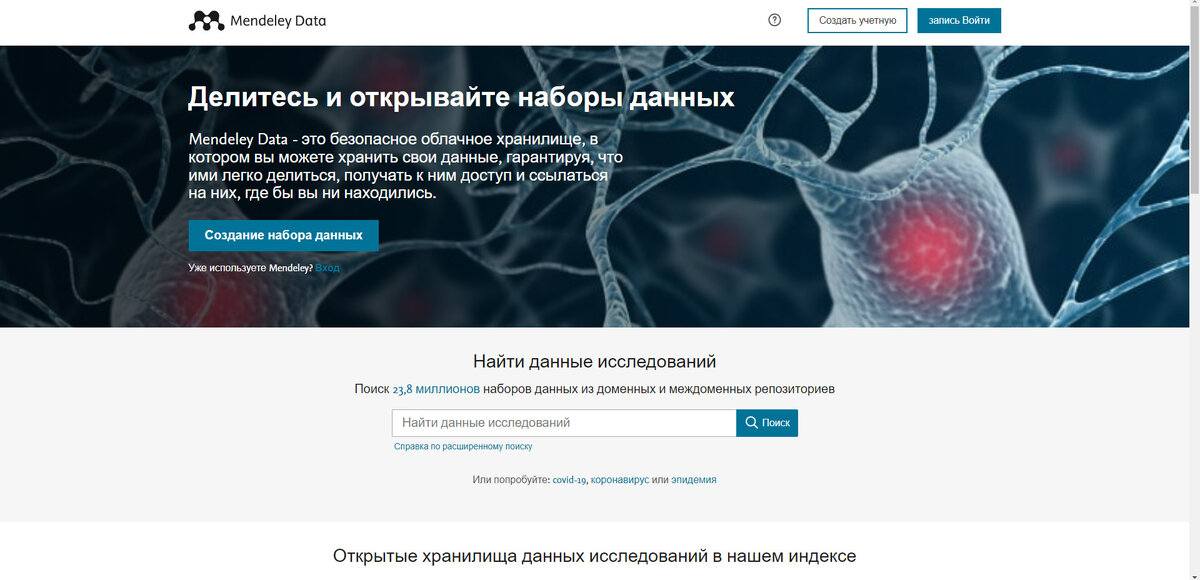Try the 'covid-19' suggested search

pos(569,480)
